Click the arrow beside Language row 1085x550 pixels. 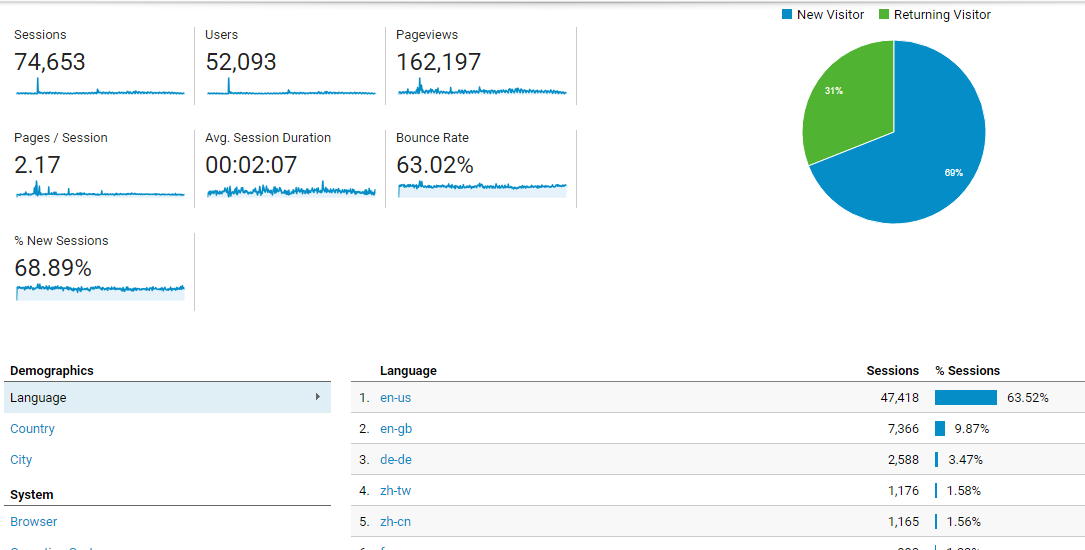point(318,397)
